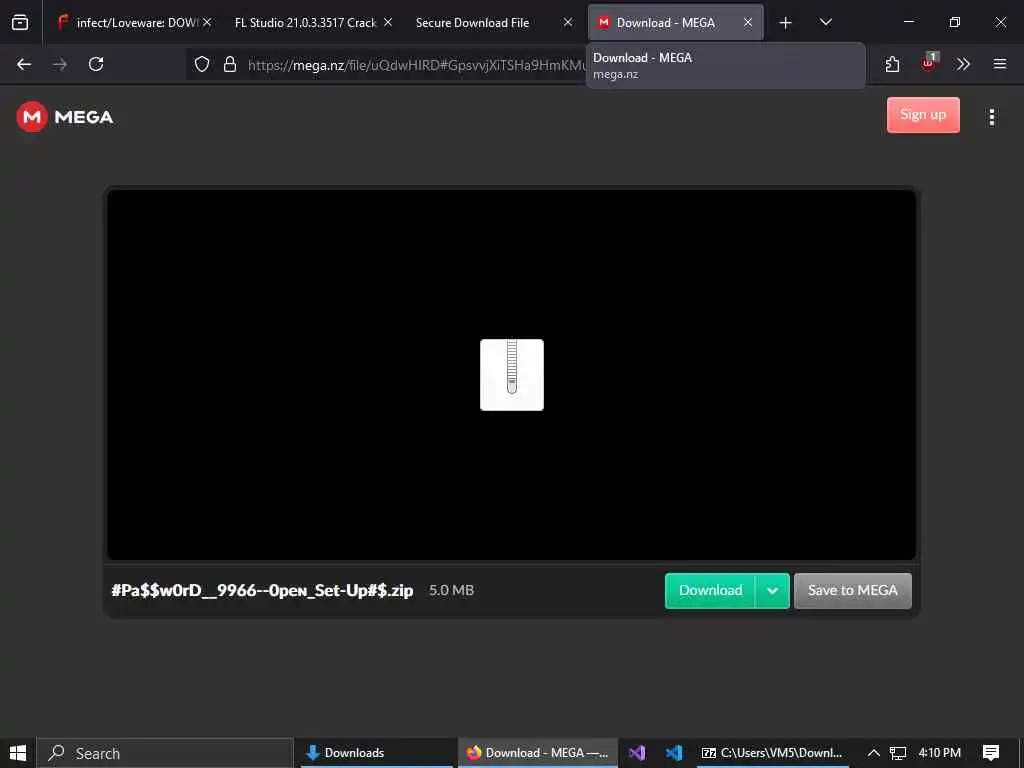Click the Sign up button
Screen dimensions: 1024x768
point(923,115)
